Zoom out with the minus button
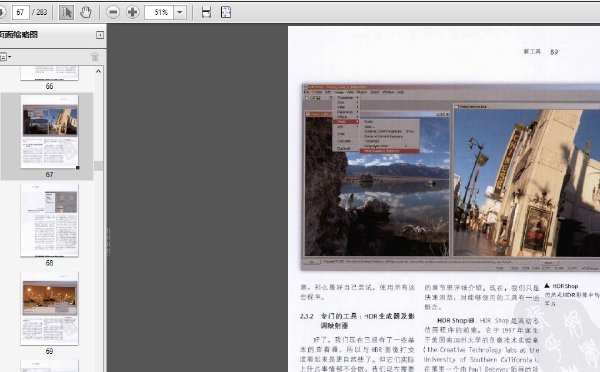The width and height of the screenshot is (600, 372). point(113,13)
